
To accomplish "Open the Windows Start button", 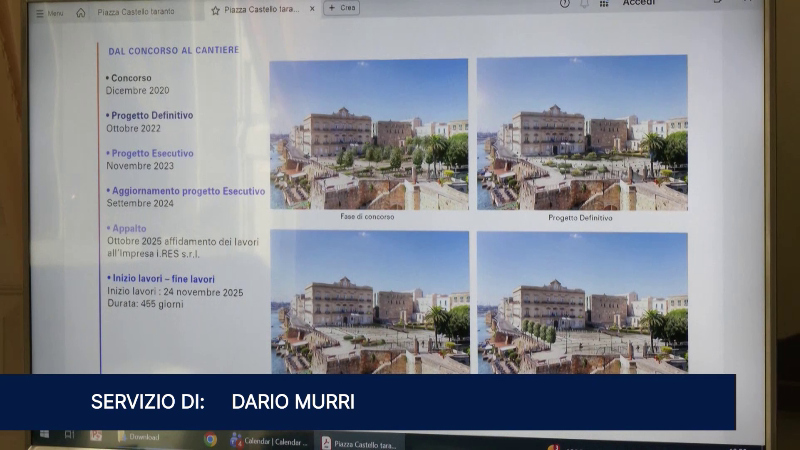I will click(43, 435).
